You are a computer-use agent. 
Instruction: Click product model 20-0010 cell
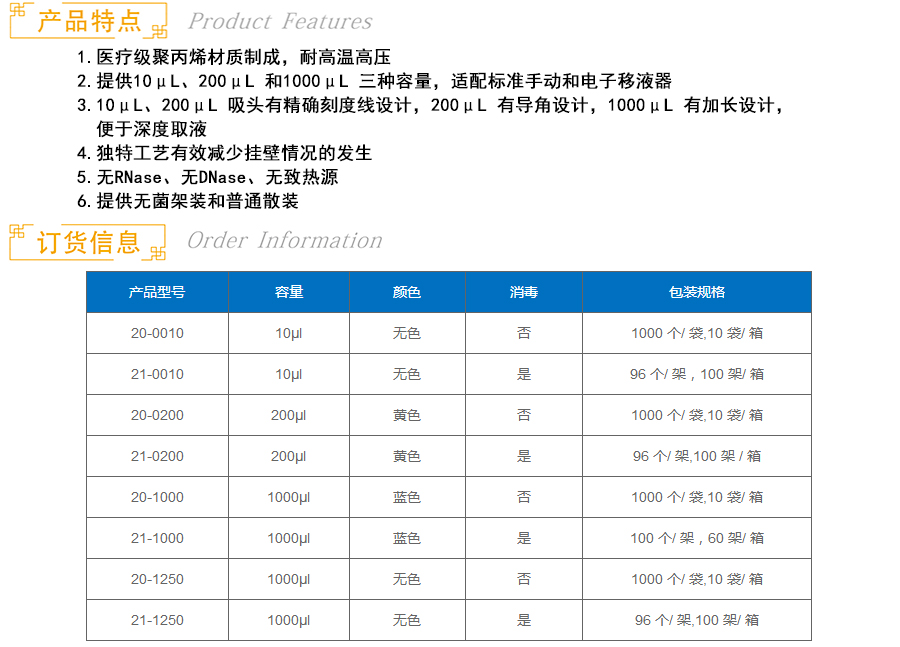pyautogui.click(x=157, y=333)
